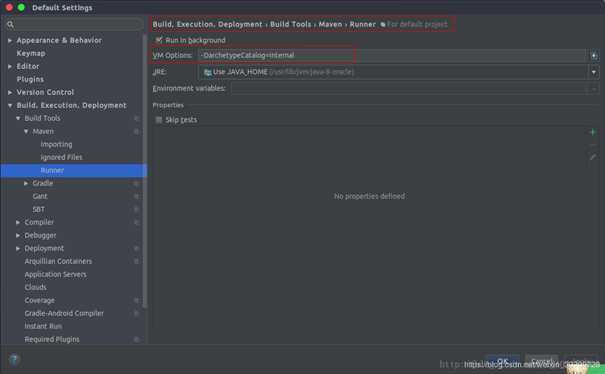Expand the Gradle node
The image size is (605, 374).
pyautogui.click(x=26, y=183)
